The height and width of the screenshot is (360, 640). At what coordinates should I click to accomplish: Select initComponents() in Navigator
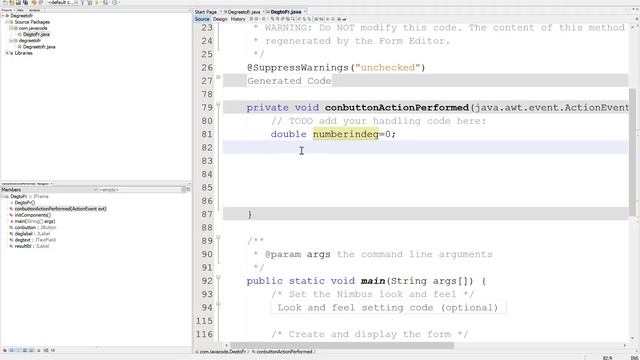[x=33, y=215]
